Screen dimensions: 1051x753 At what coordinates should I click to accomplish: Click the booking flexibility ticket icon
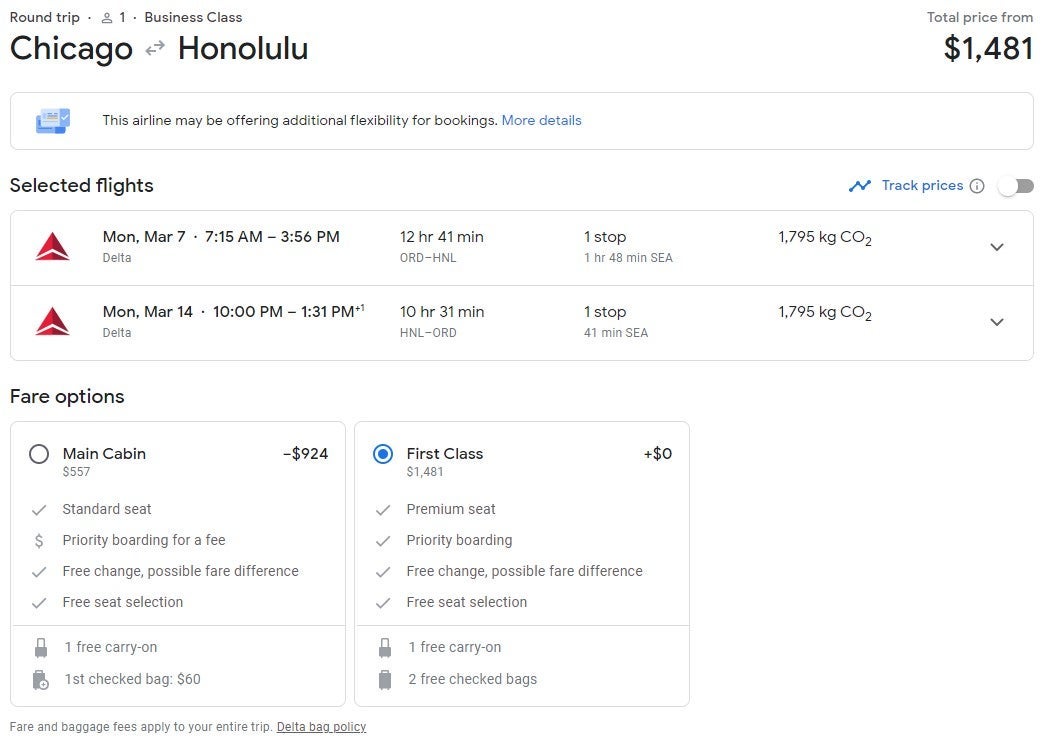[x=53, y=121]
